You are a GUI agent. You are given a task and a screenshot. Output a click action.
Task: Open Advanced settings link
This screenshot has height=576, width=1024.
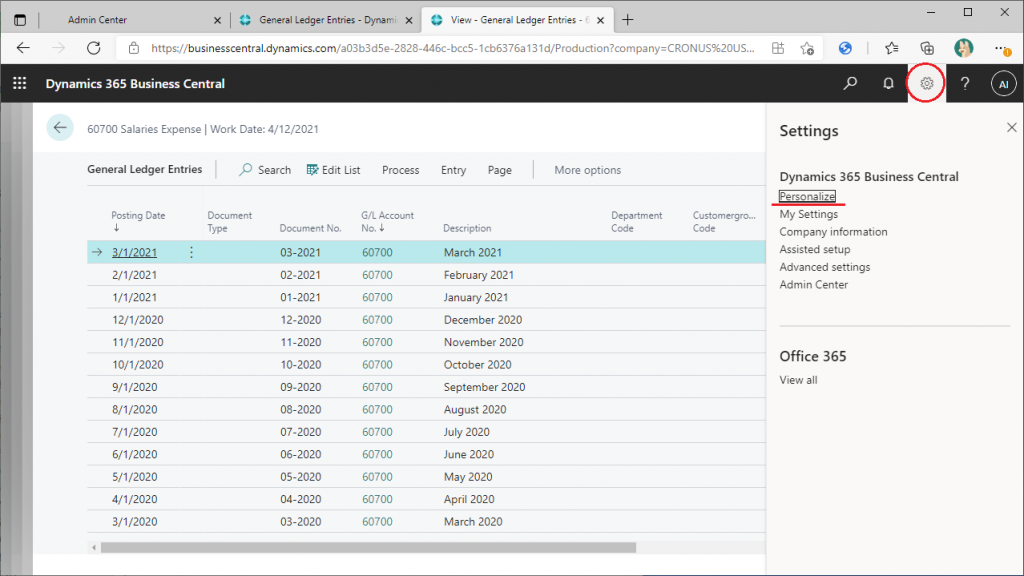825,266
